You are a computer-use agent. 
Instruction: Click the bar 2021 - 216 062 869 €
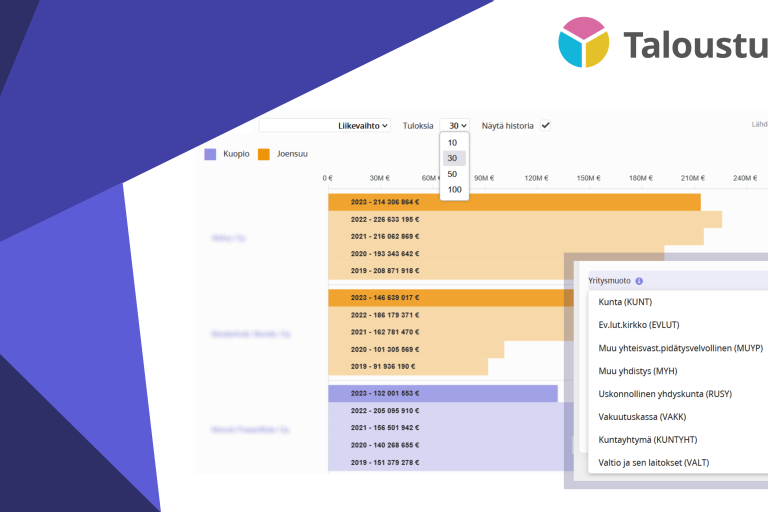(516, 237)
